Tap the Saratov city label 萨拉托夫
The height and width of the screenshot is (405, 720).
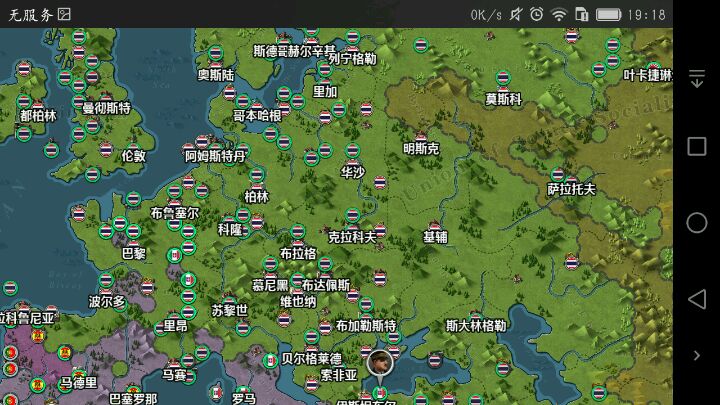(x=571, y=189)
